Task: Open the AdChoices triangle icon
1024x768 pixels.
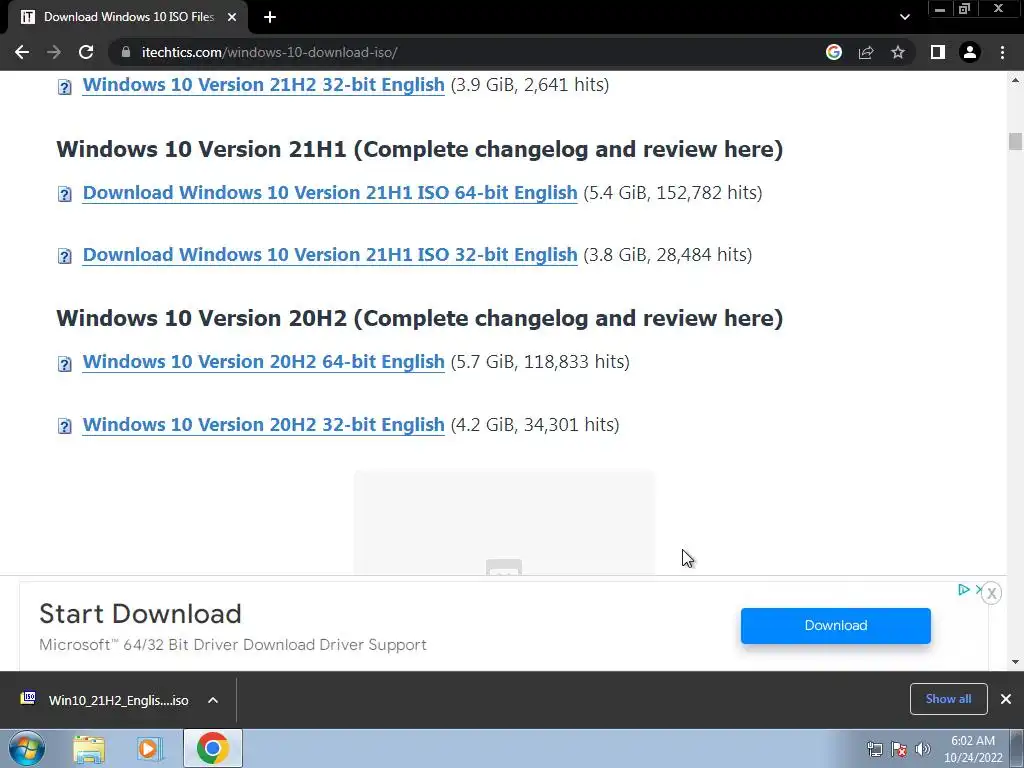Action: click(963, 590)
